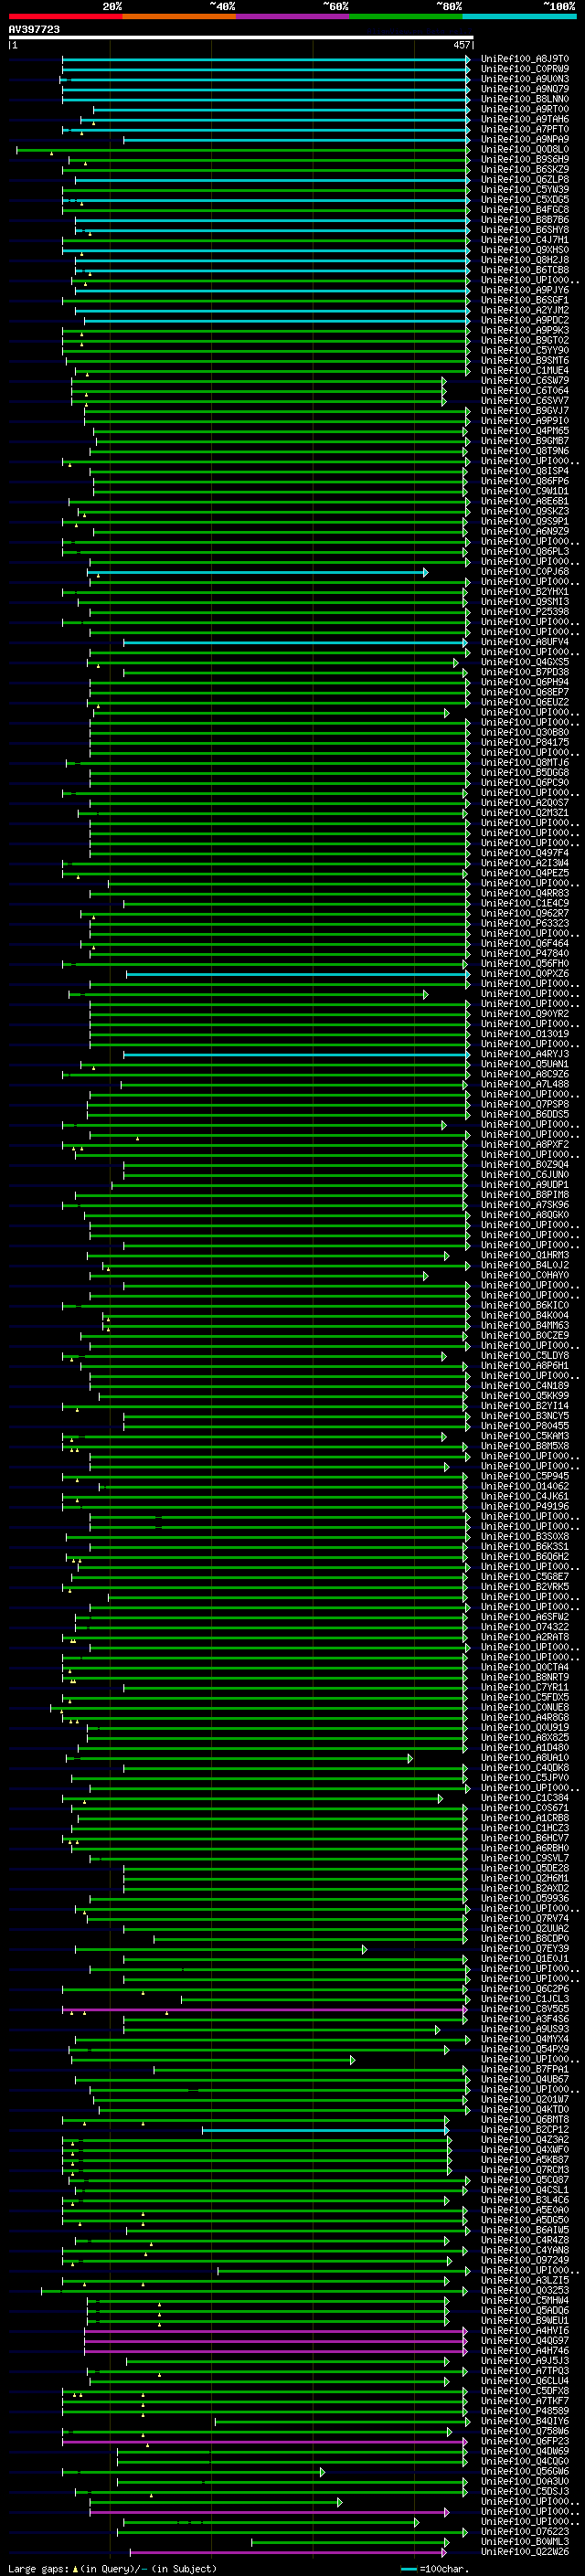Select hit UniRef100_A4H746
The height and width of the screenshot is (2576, 585).
pyautogui.click(x=525, y=2351)
